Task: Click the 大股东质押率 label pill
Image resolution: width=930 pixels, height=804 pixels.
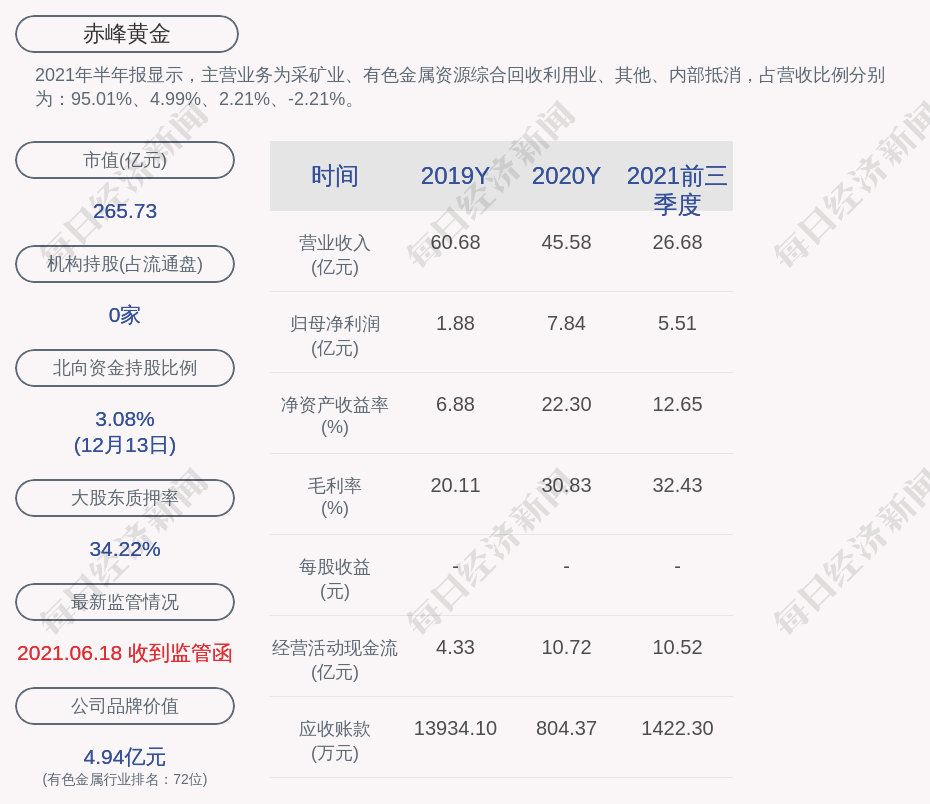Action: click(125, 498)
